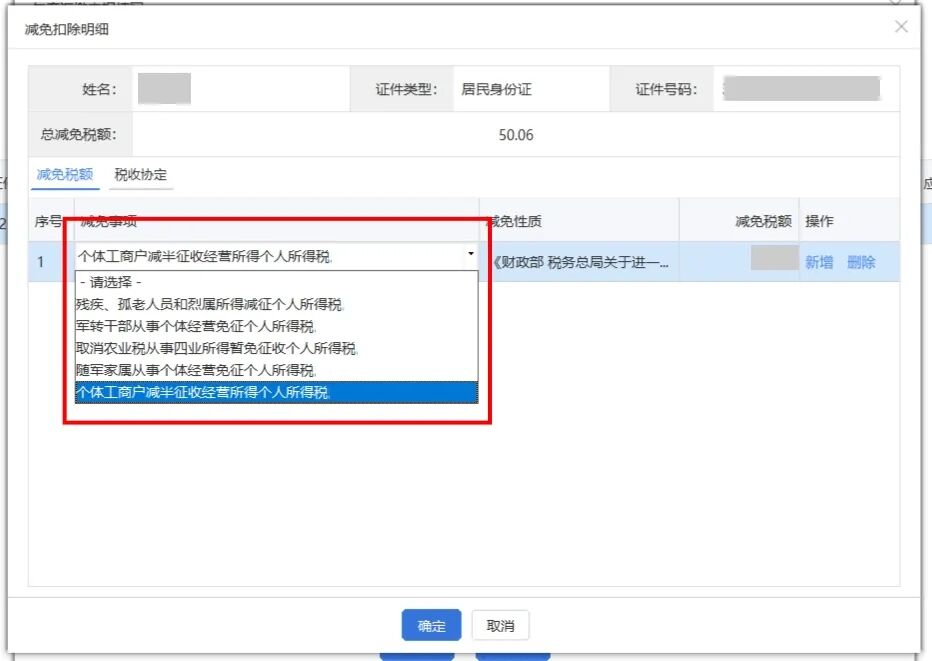Click the 姓名 value field
This screenshot has width=932, height=661.
pyautogui.click(x=164, y=89)
